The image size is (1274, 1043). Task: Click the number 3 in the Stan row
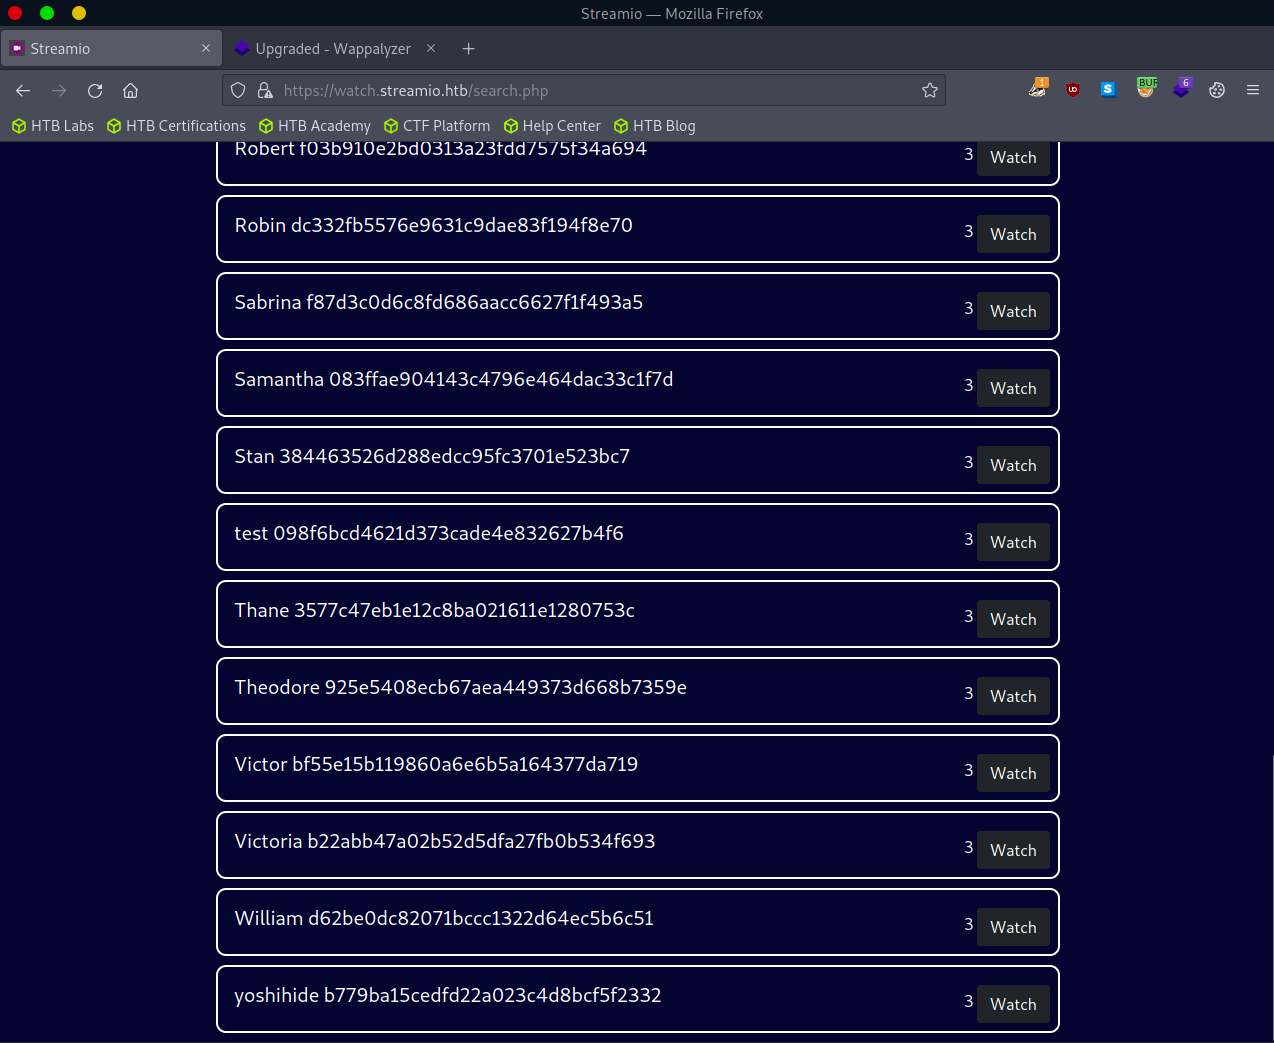point(968,462)
